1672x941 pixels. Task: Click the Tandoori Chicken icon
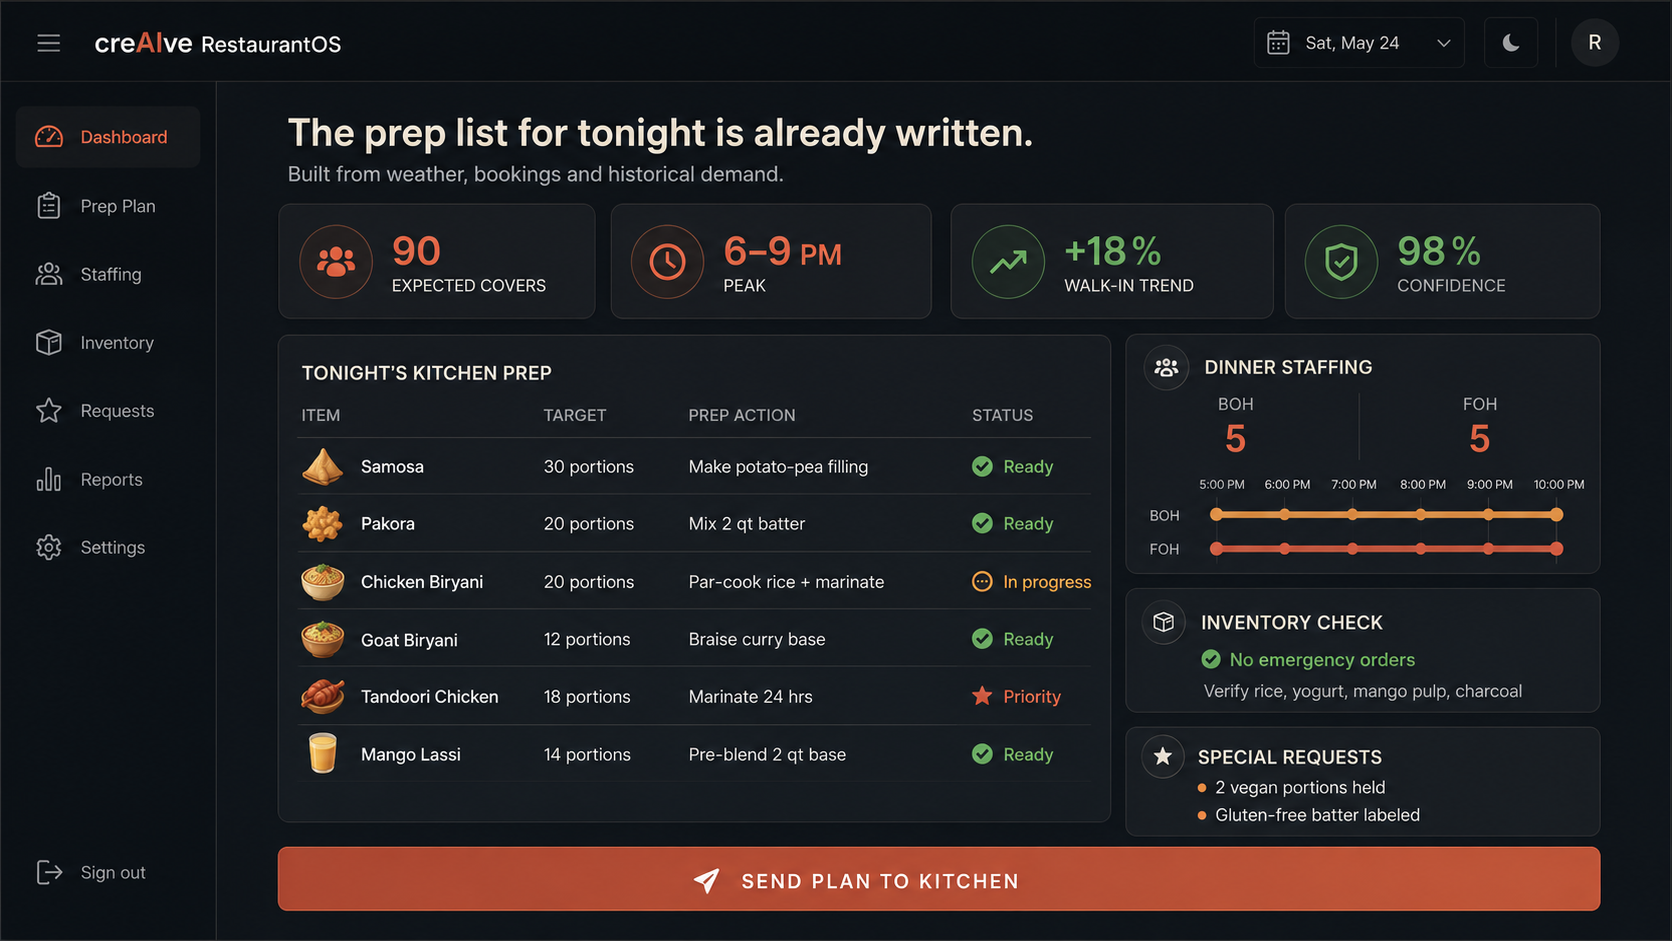pyautogui.click(x=322, y=696)
